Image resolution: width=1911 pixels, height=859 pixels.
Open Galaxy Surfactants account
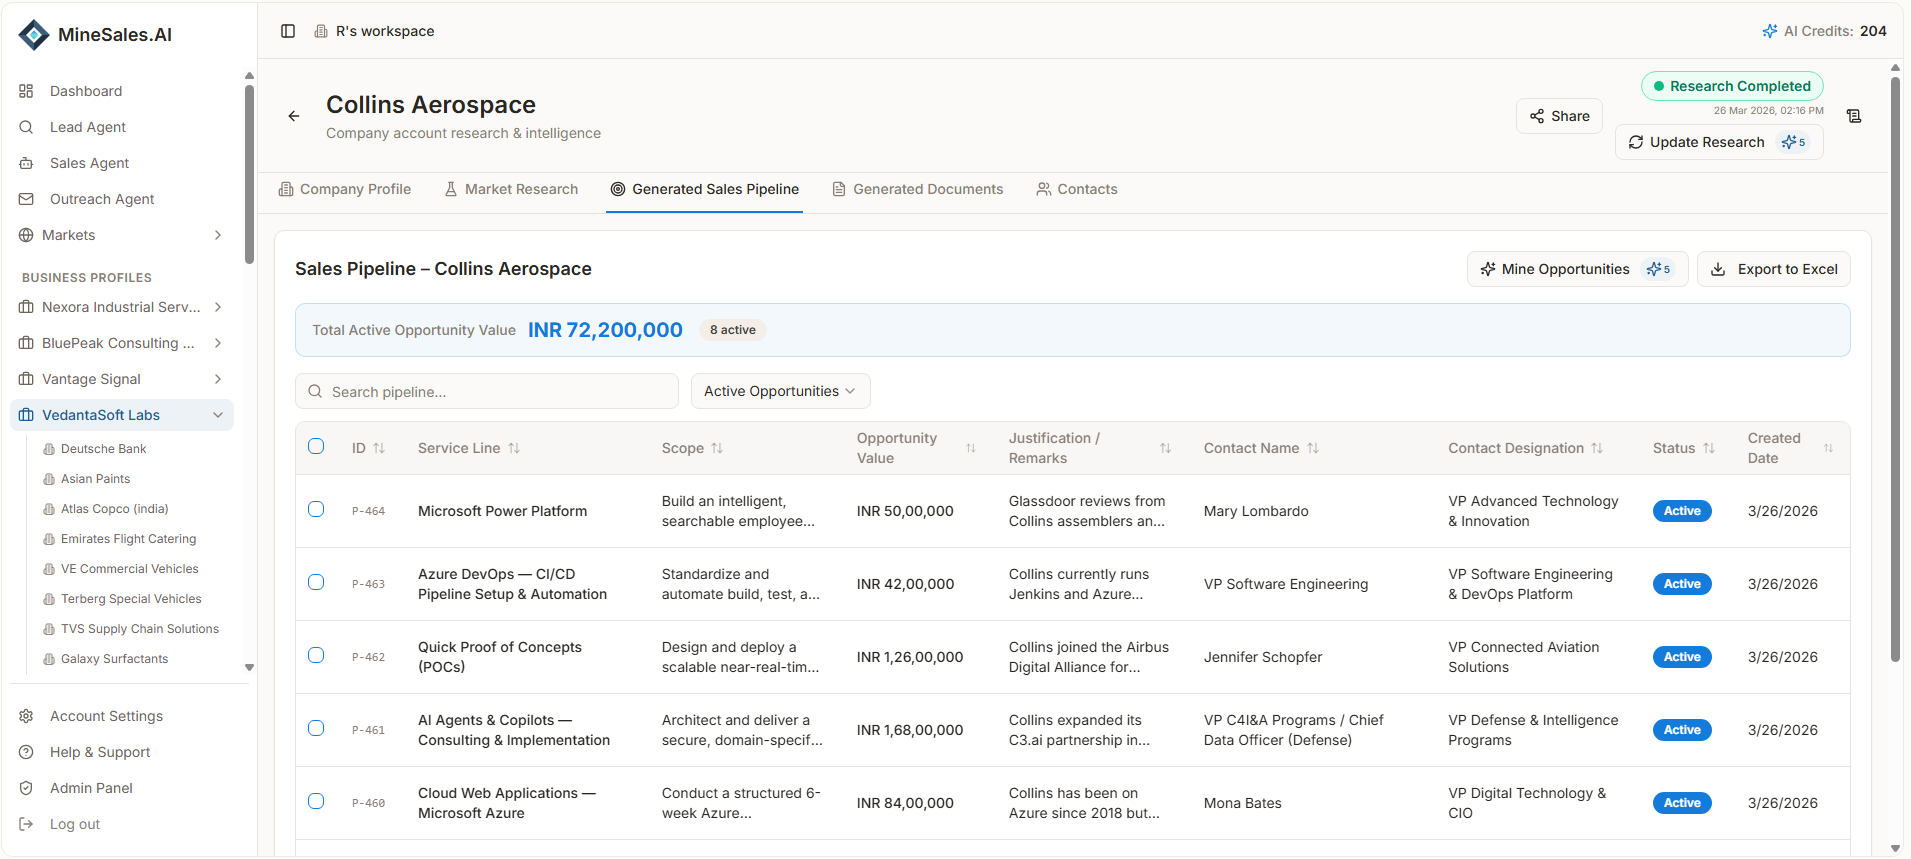[115, 659]
